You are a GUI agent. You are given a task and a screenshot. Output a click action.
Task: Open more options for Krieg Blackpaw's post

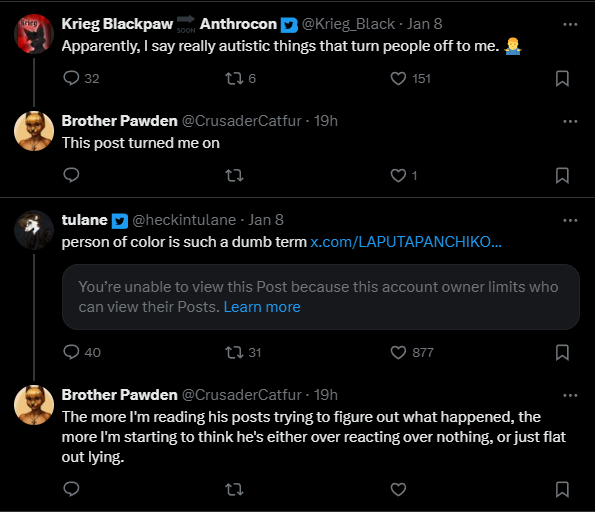coord(570,24)
